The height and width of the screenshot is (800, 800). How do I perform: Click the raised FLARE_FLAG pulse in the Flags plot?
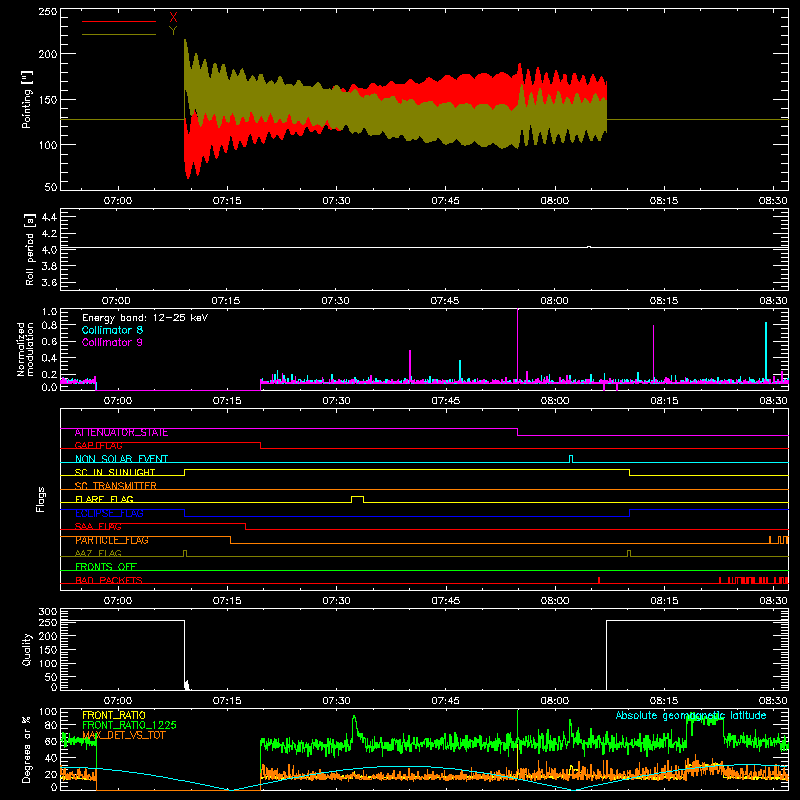click(x=358, y=498)
